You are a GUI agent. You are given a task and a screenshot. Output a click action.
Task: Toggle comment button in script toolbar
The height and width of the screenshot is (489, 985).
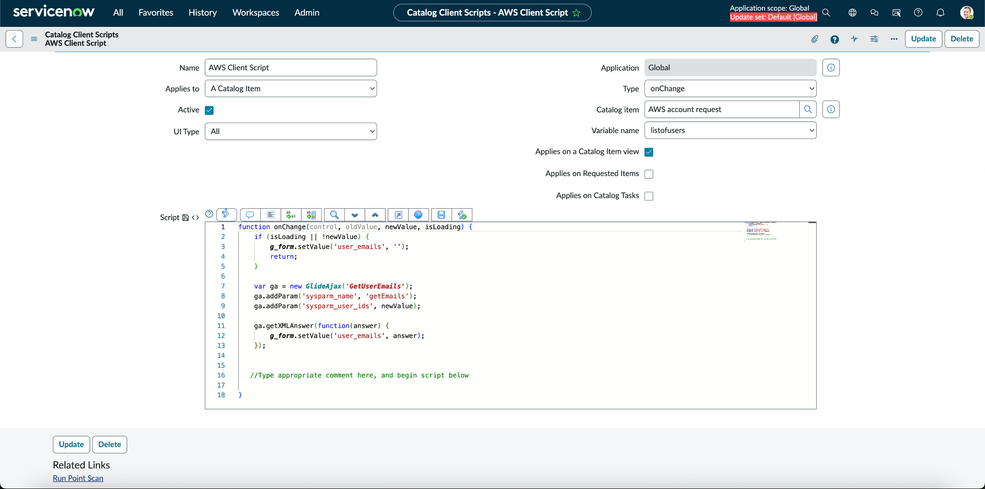(249, 214)
